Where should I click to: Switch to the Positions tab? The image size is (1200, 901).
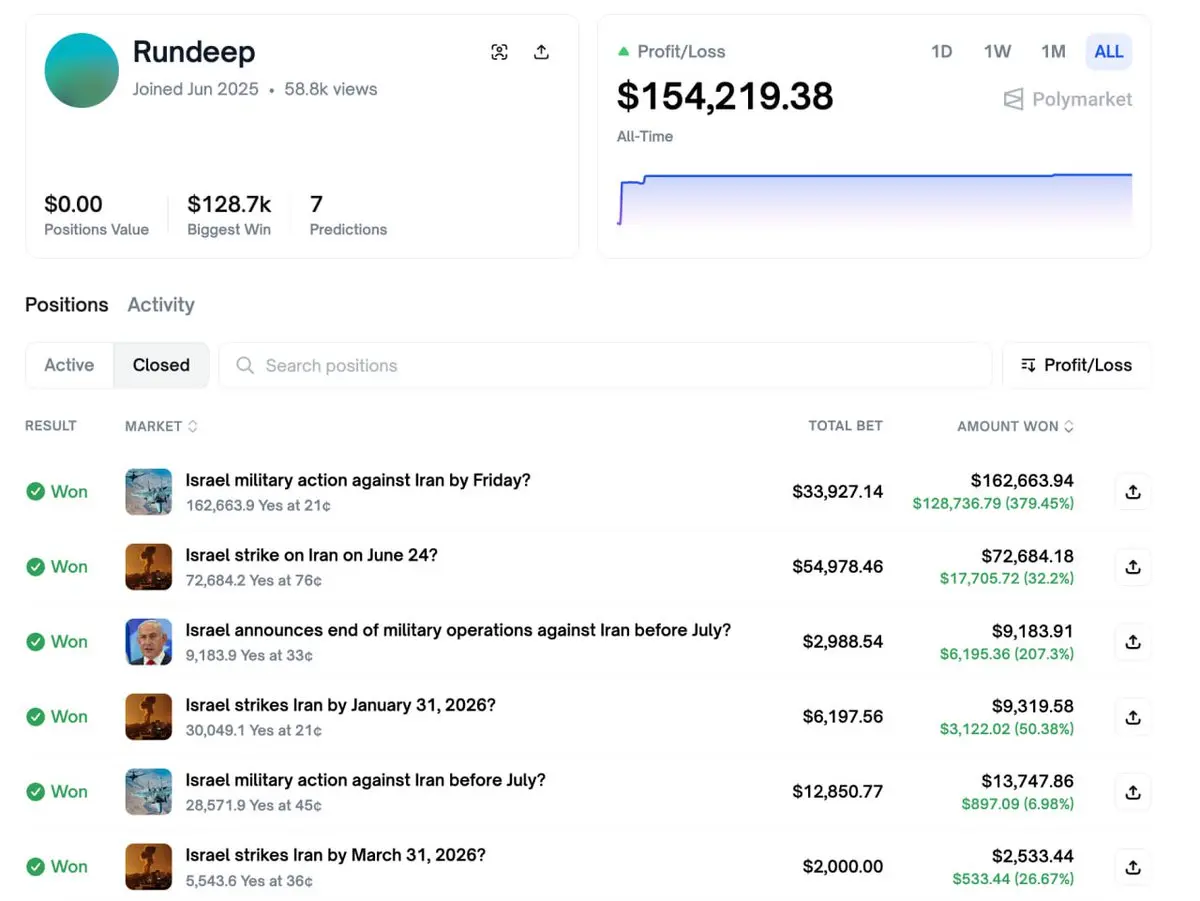(66, 305)
